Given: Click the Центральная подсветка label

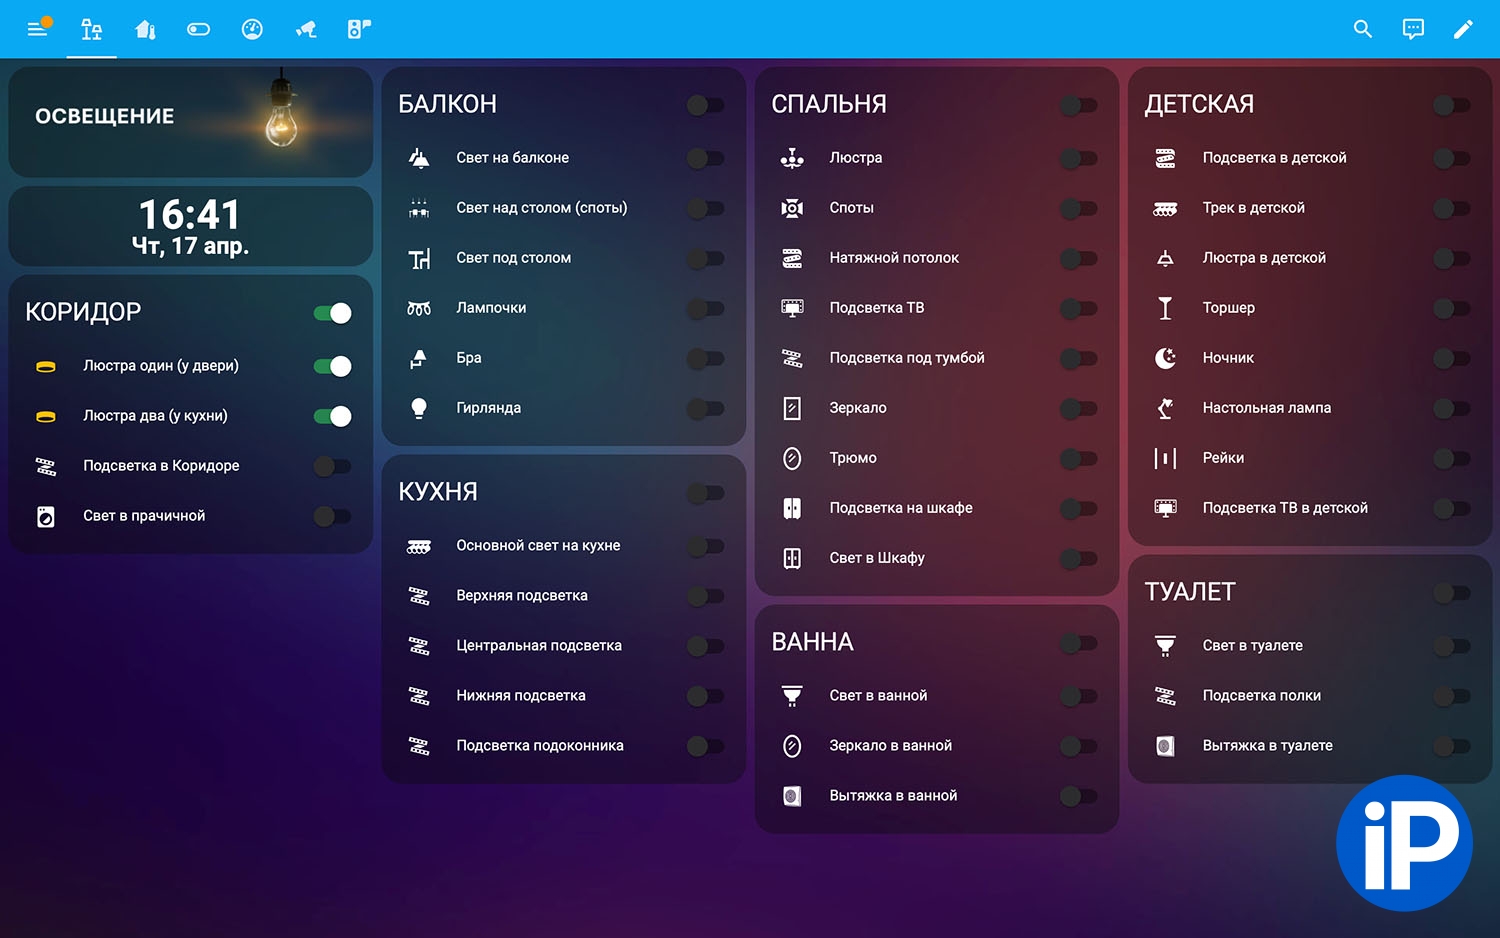Looking at the screenshot, I should [539, 646].
